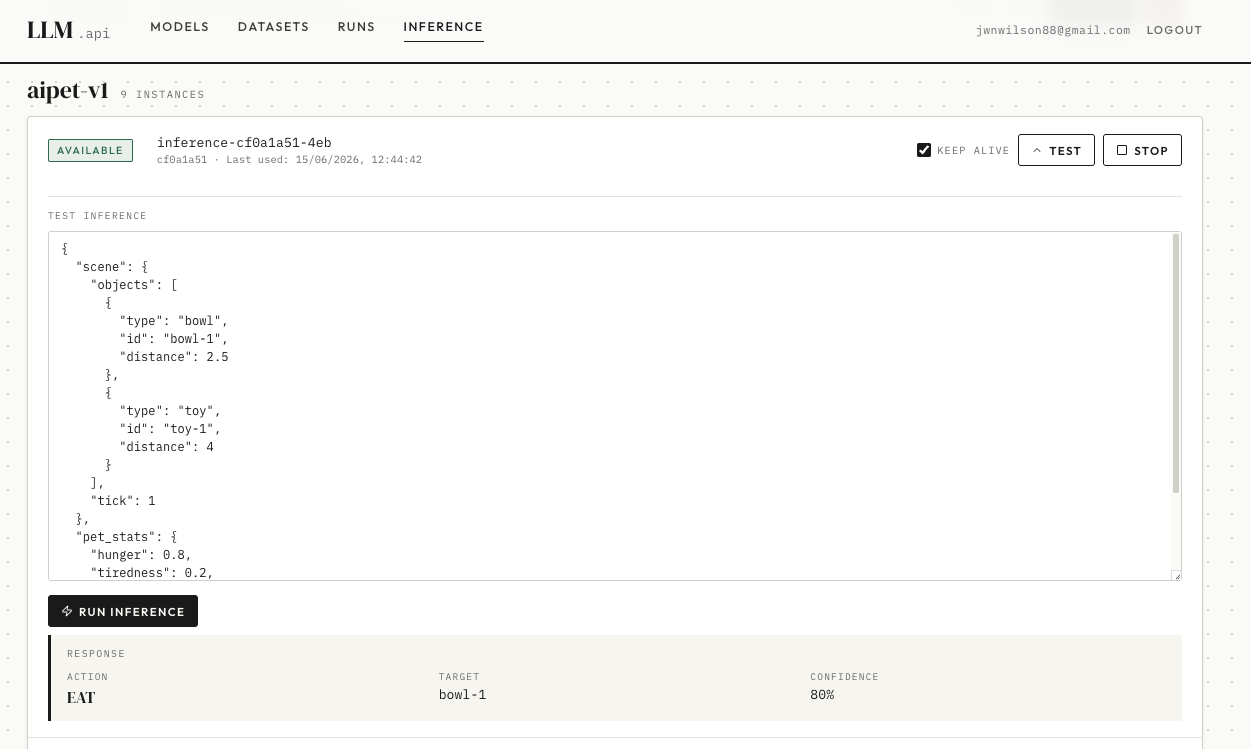Click the "tick": 1 line
Screen dimensions: 1251x749
(123, 501)
